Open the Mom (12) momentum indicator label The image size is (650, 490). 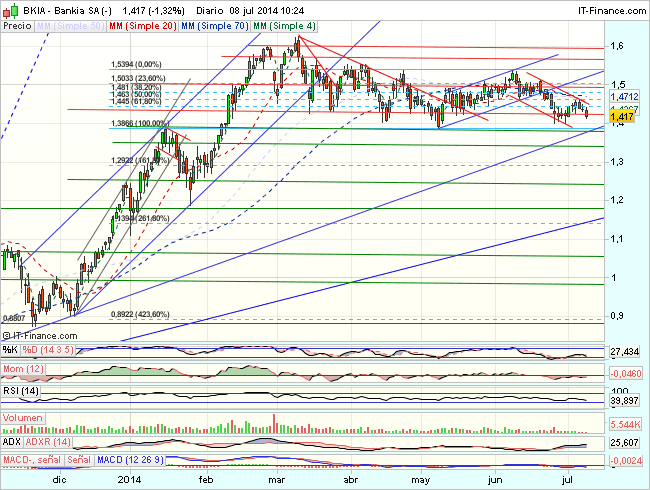(22, 371)
